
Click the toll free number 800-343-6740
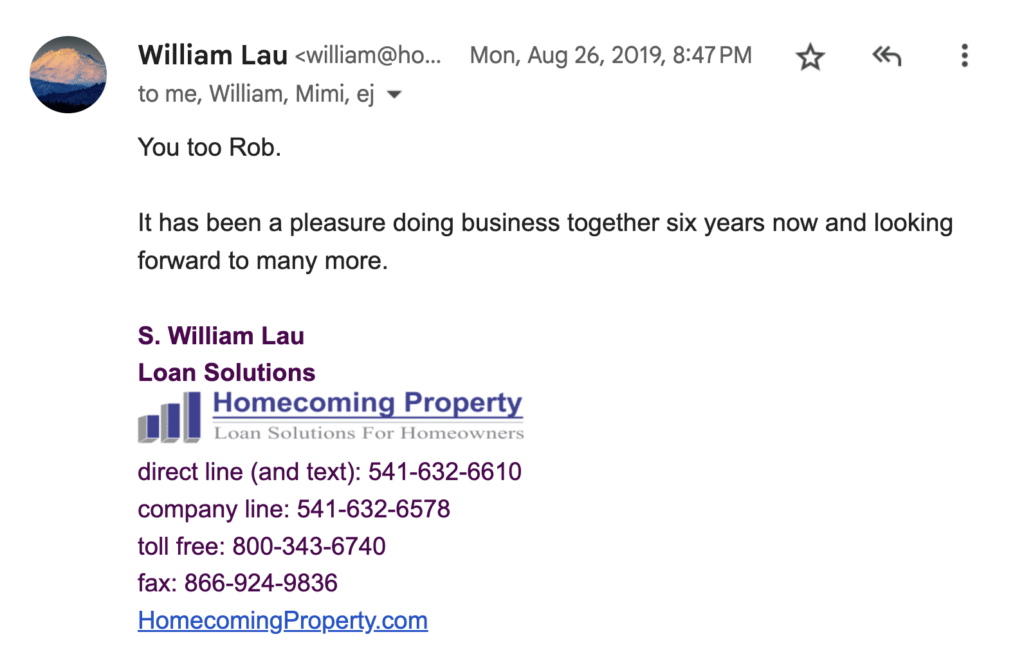[x=309, y=546]
